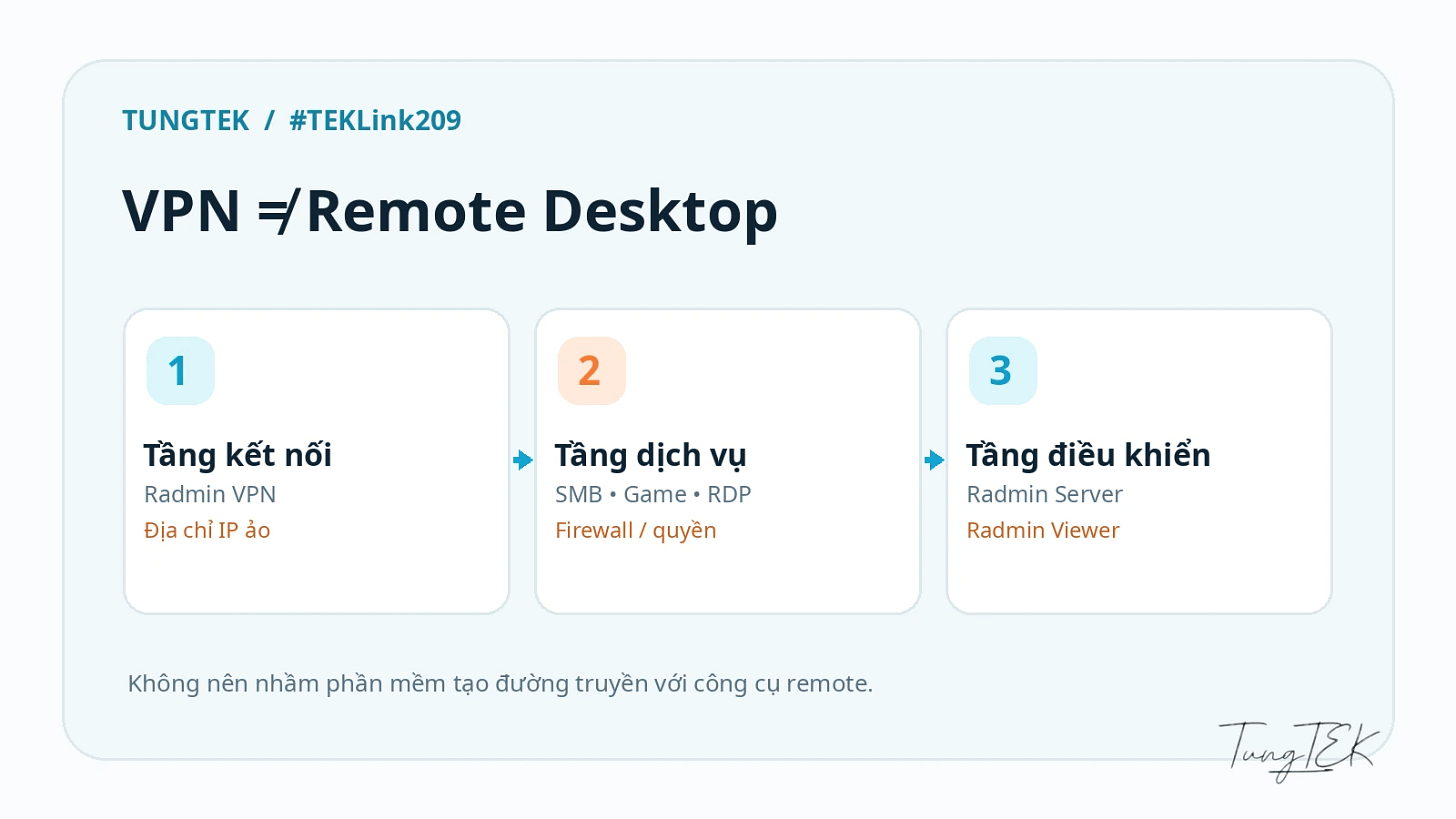Select the number 1 badge
The height and width of the screenshot is (819, 1456).
coord(180,371)
